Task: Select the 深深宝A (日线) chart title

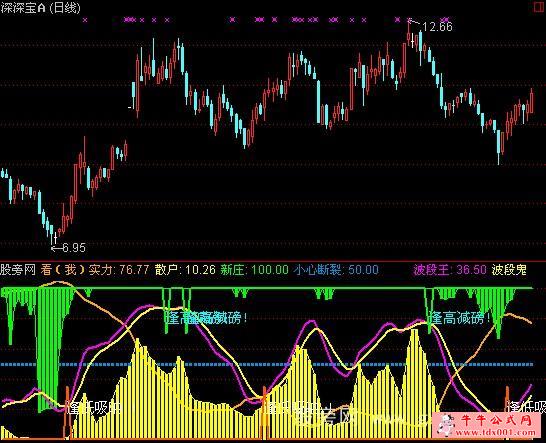Action: pos(40,8)
